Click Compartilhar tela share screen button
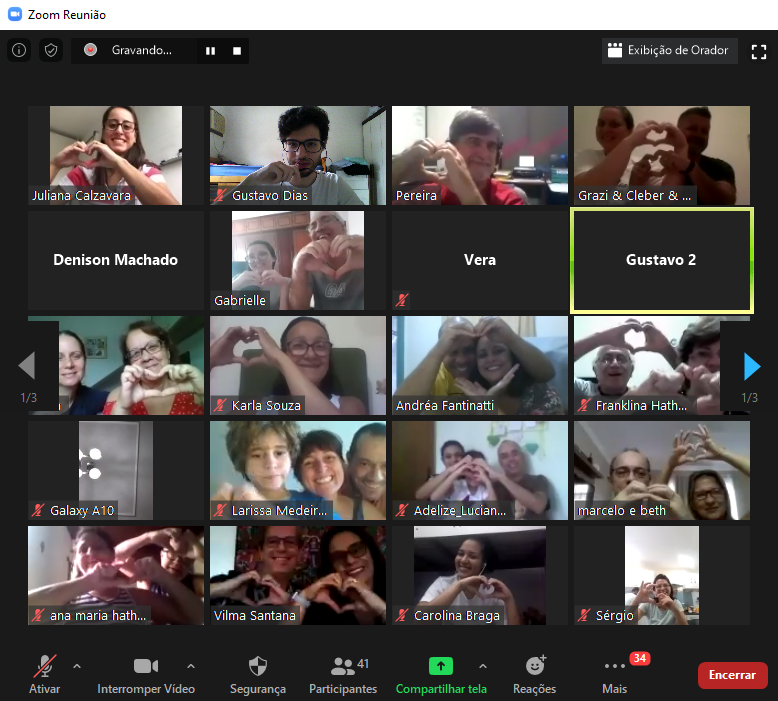 tap(441, 674)
